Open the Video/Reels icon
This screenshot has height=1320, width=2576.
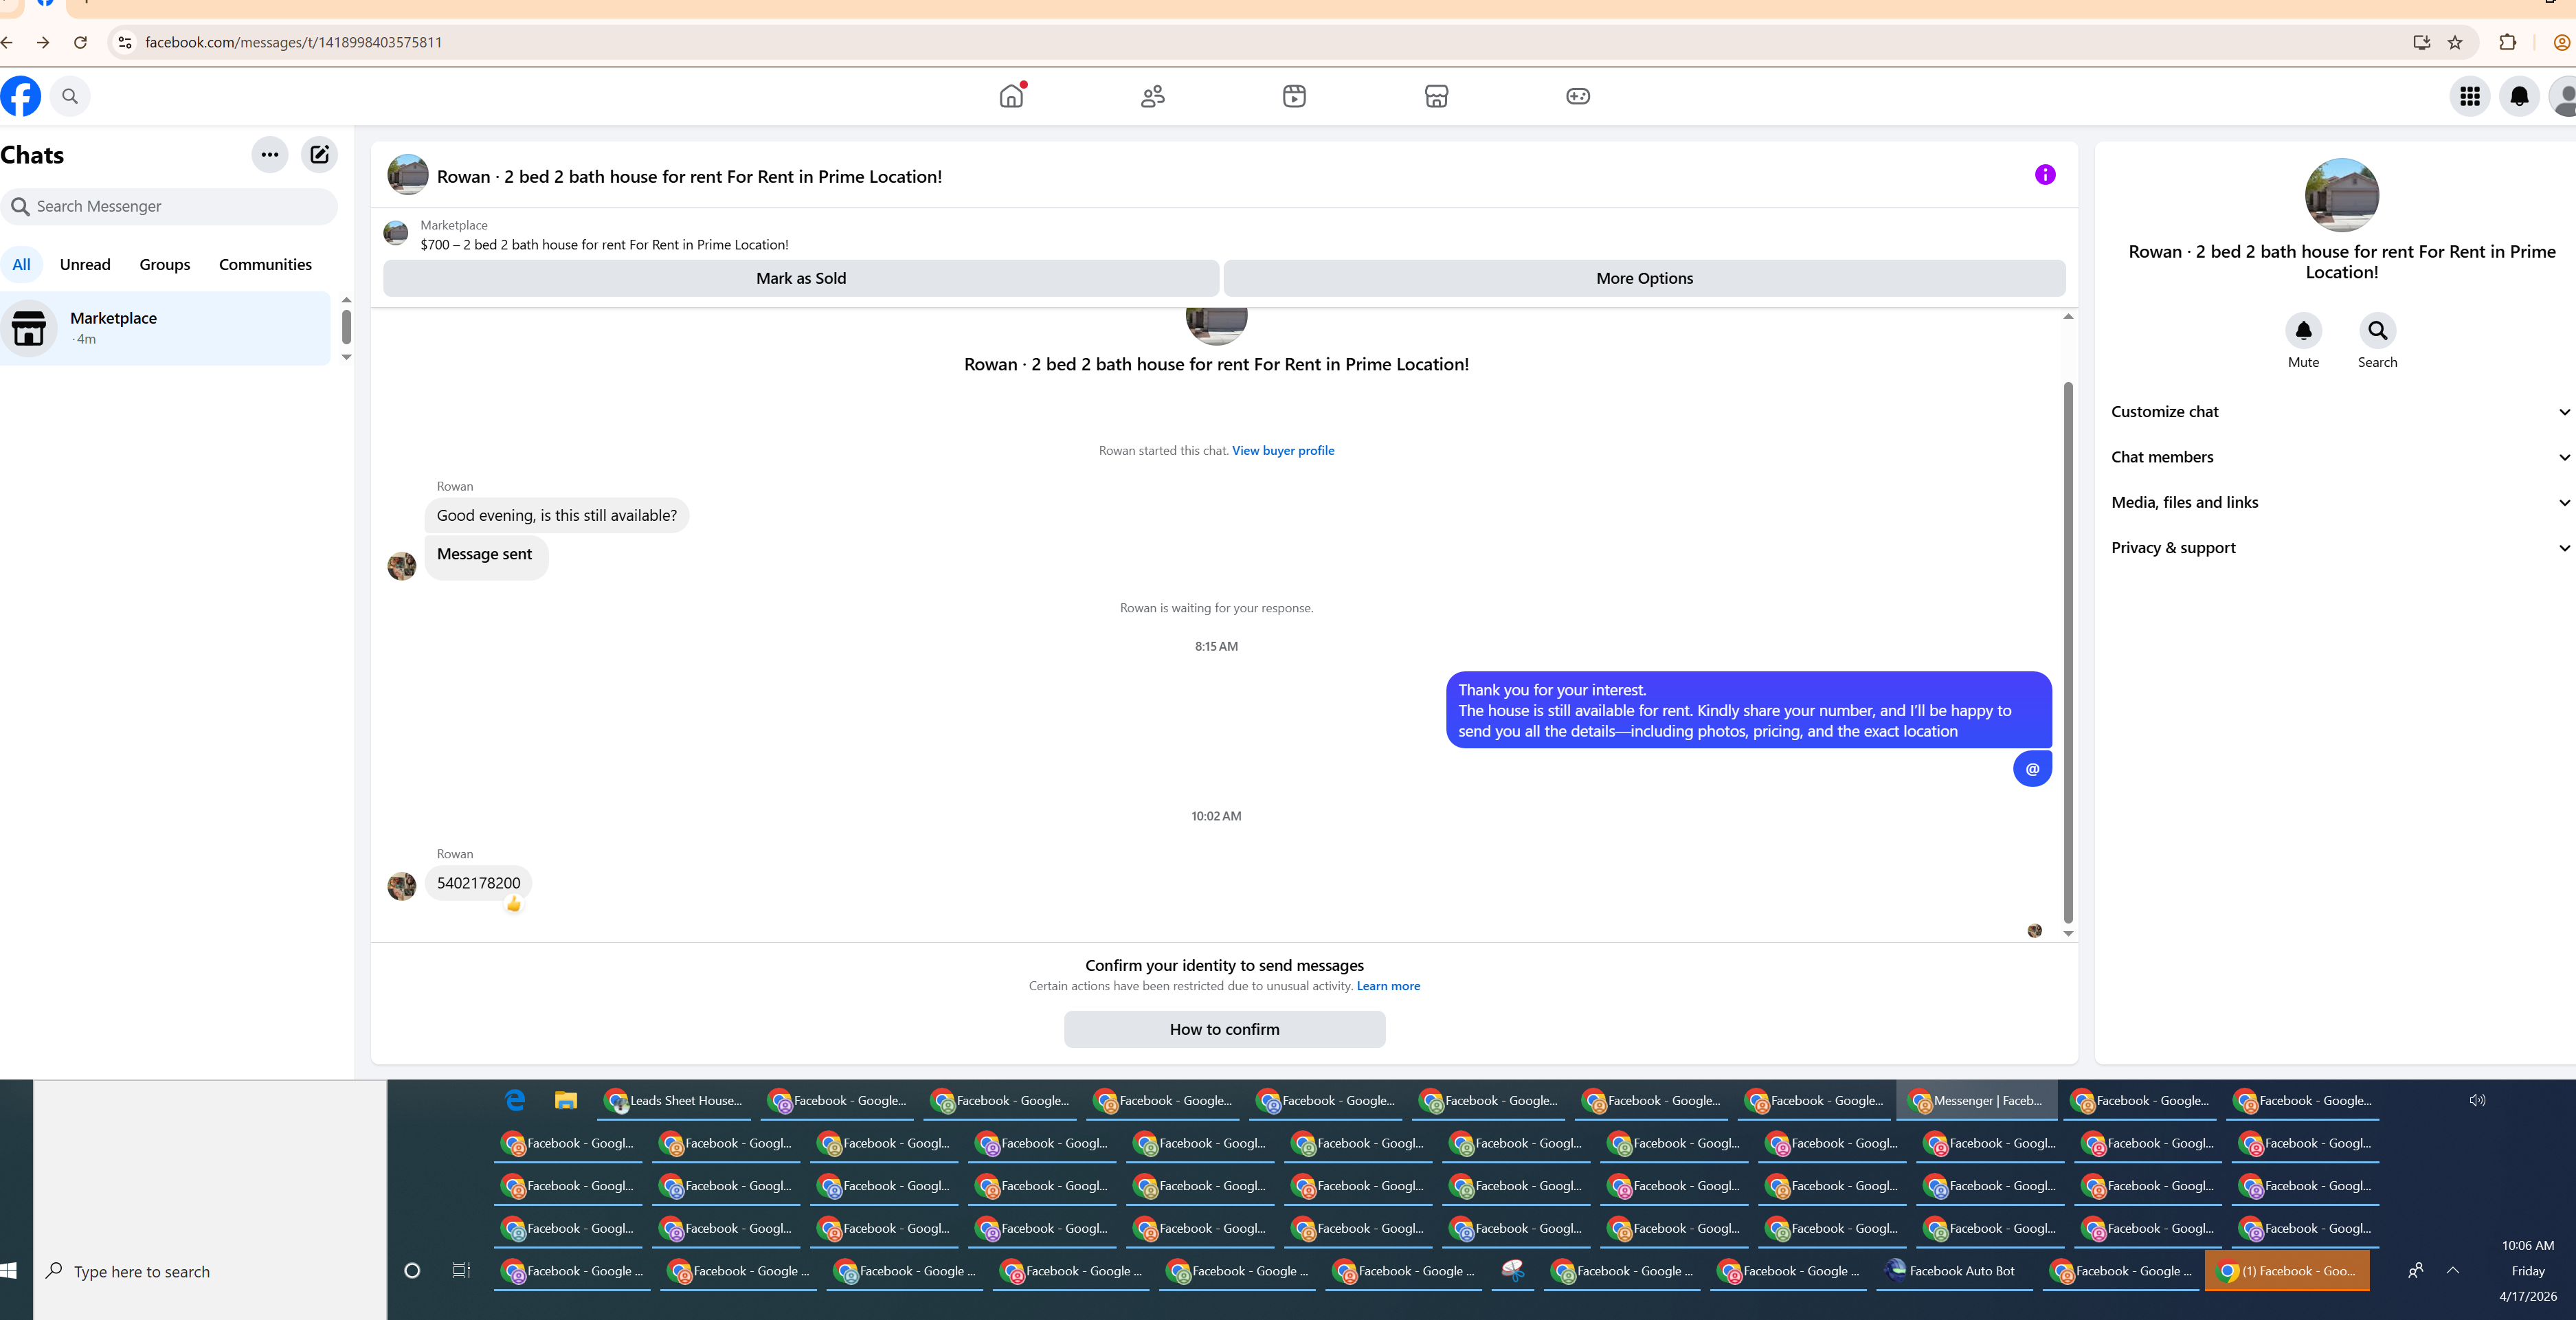(1294, 96)
